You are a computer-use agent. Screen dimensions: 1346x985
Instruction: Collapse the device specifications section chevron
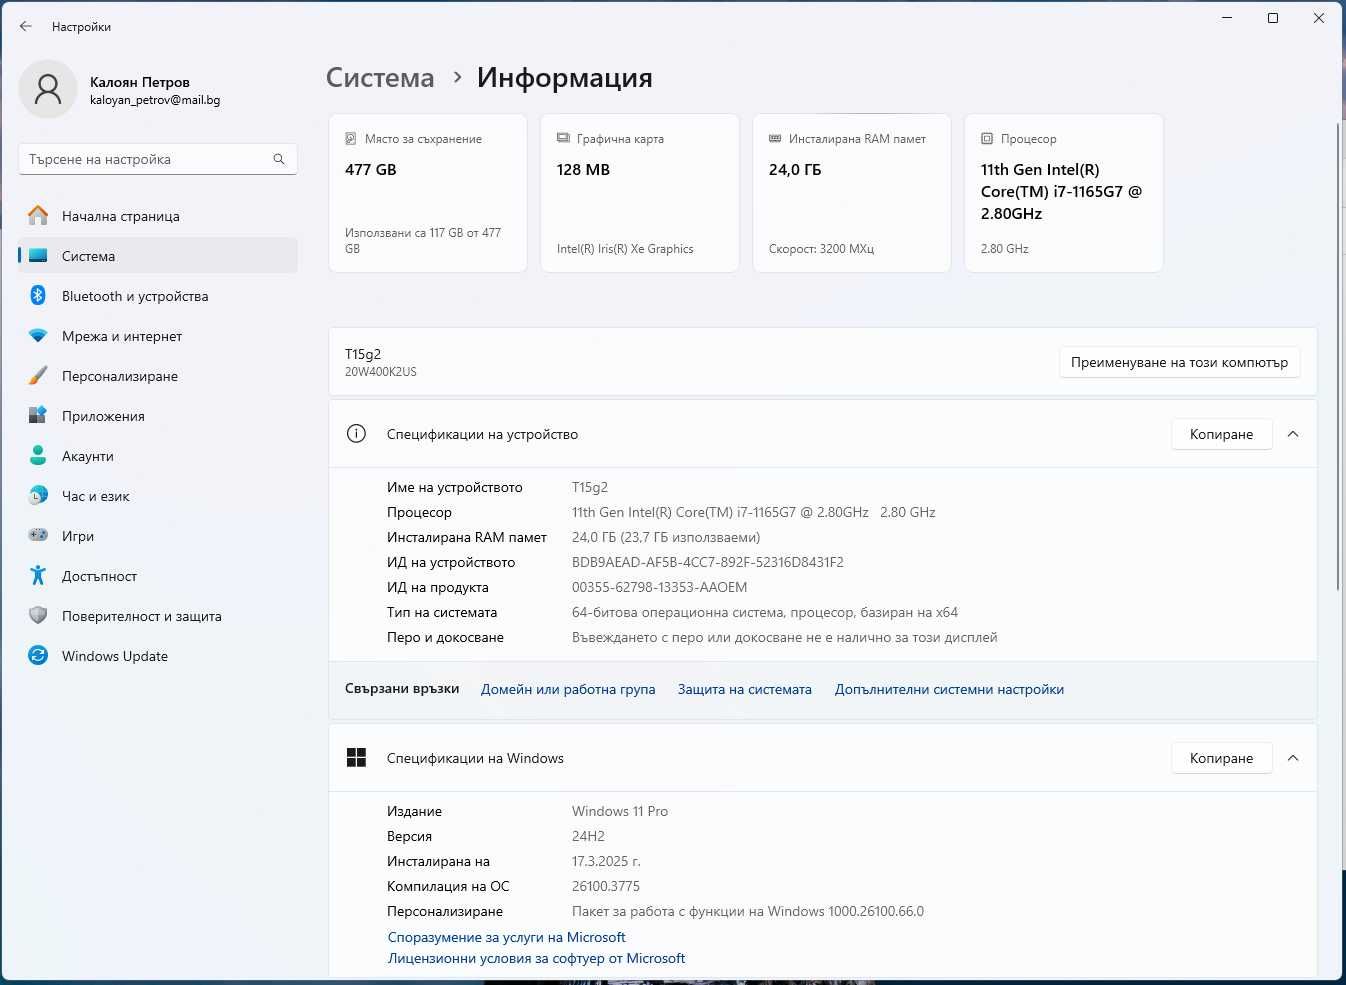[1293, 434]
